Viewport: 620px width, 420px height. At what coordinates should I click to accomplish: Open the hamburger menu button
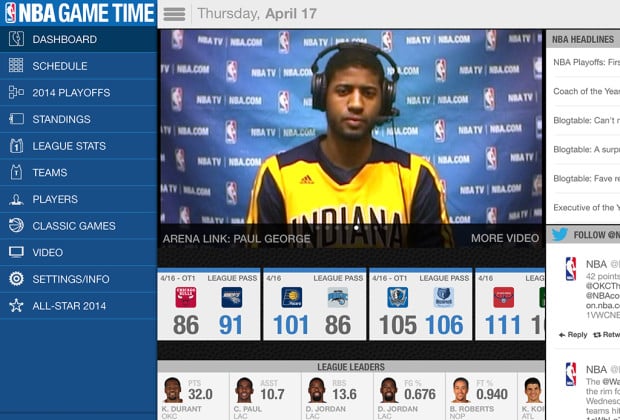pos(174,14)
